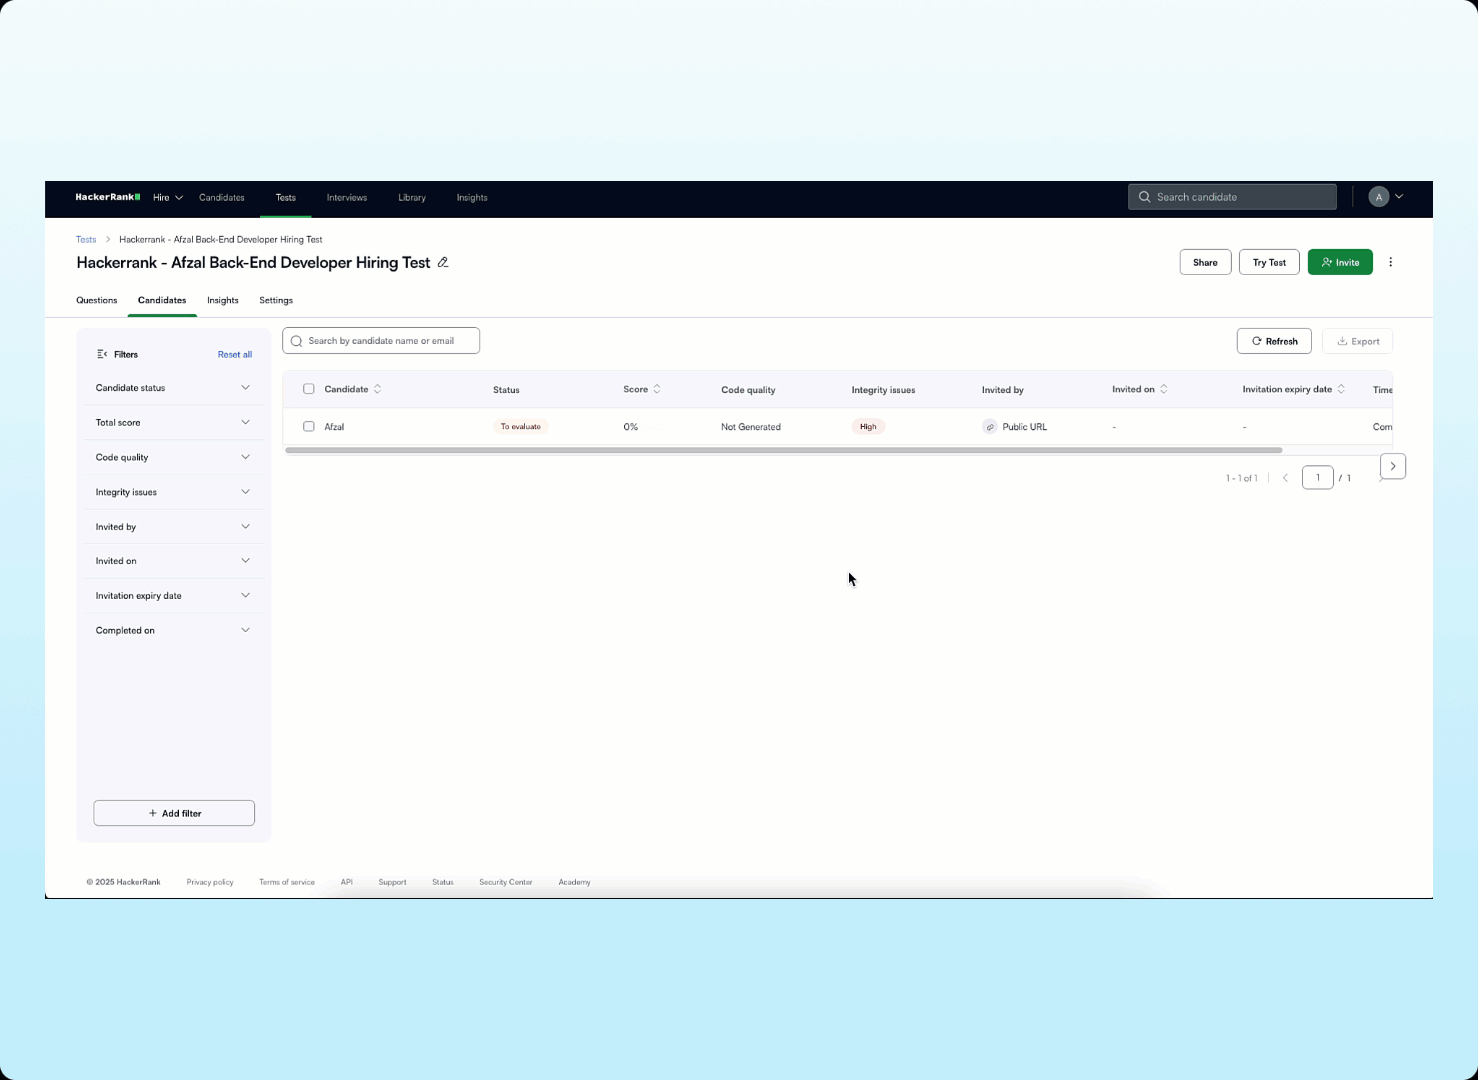Screen dimensions: 1478x1080
Task: Click the page number input box
Action: pyautogui.click(x=1318, y=477)
